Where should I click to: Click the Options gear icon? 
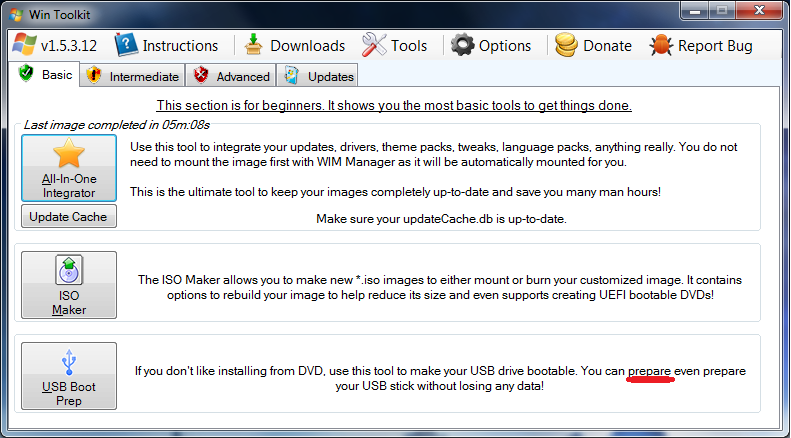[462, 45]
